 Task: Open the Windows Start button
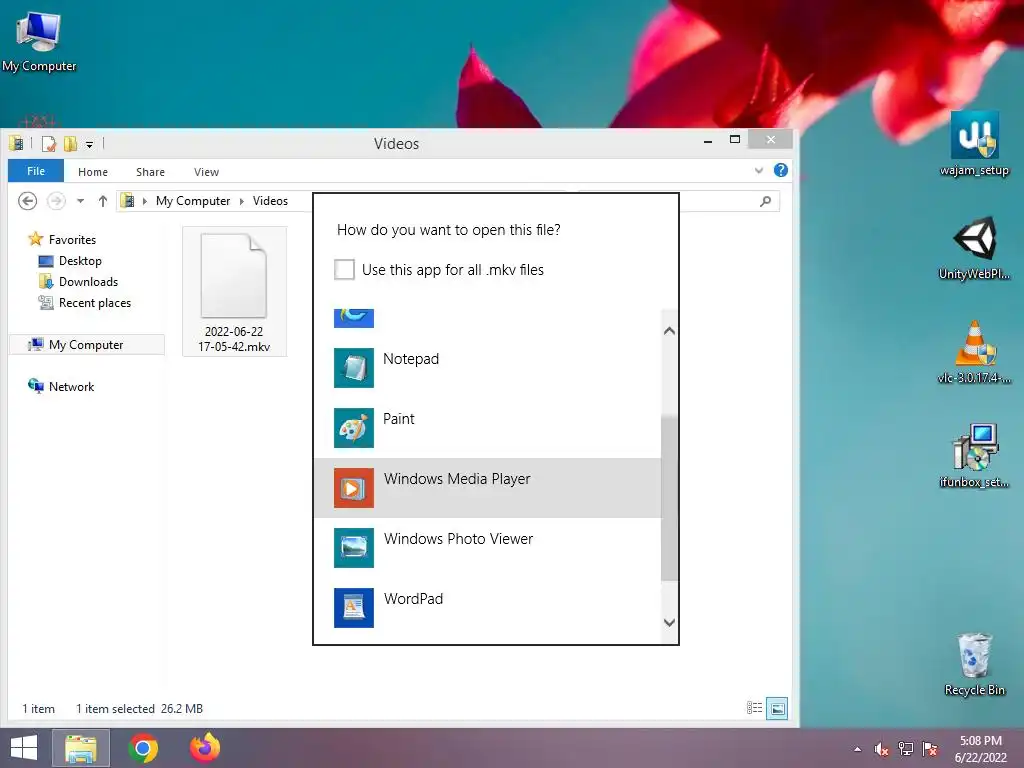pos(24,748)
